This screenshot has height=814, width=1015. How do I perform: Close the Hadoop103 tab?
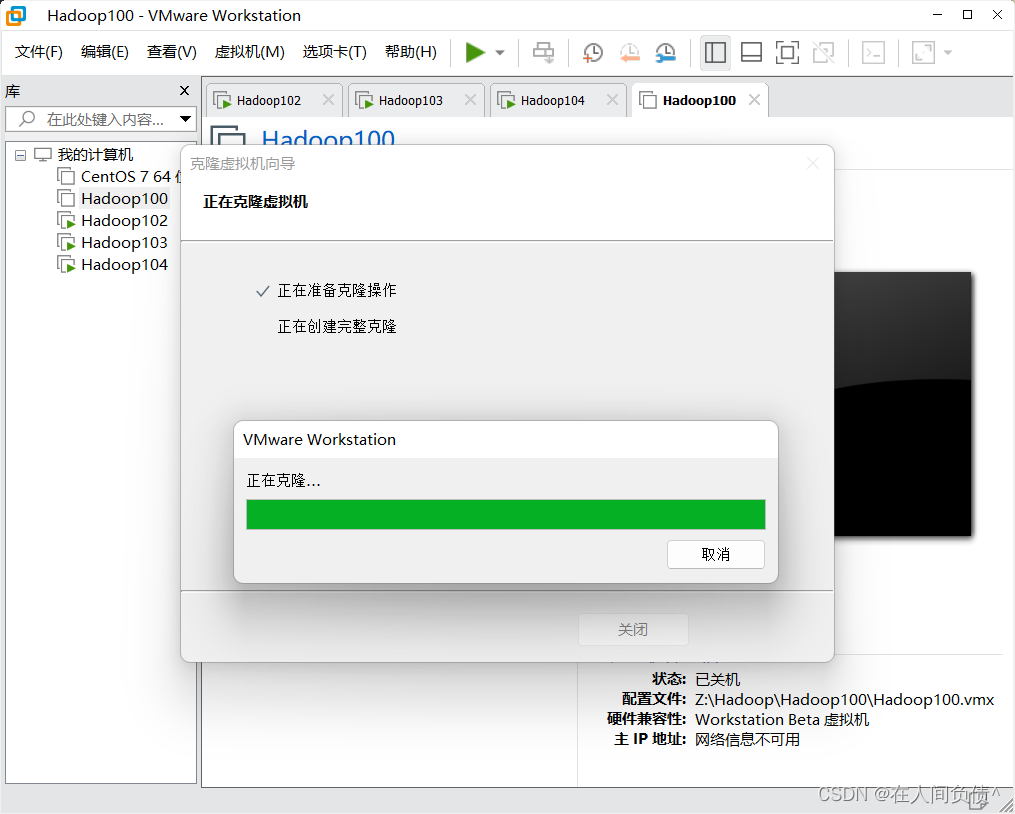coord(471,100)
